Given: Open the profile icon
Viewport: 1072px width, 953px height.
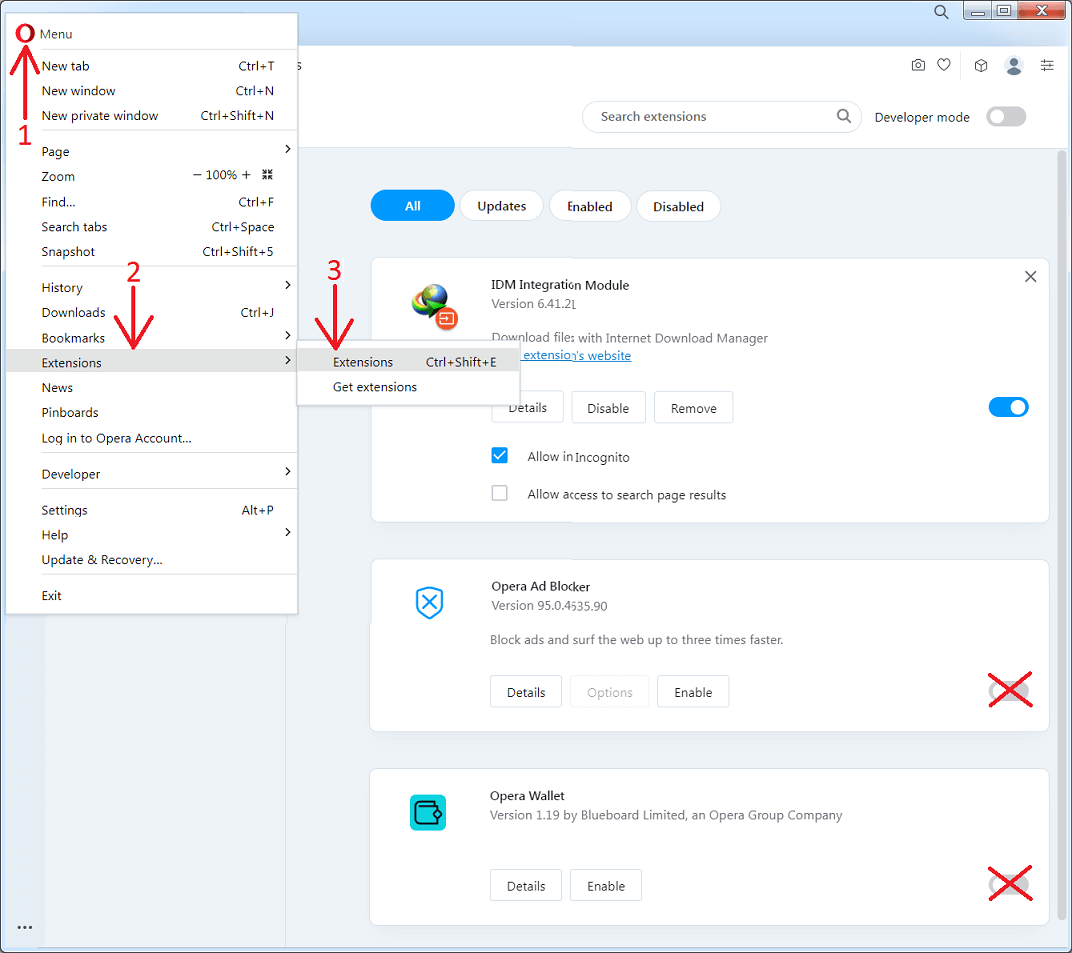Looking at the screenshot, I should (x=1013, y=65).
